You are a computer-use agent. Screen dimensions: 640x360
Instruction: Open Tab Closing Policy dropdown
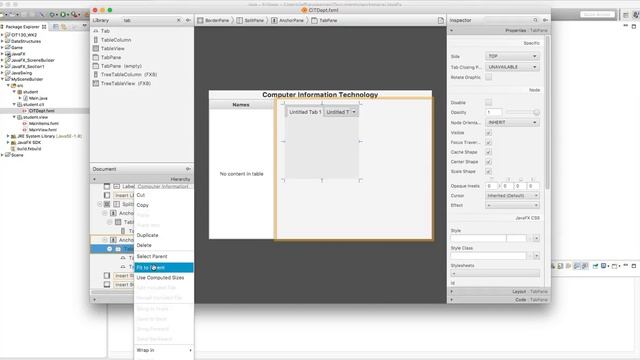[x=512, y=67]
